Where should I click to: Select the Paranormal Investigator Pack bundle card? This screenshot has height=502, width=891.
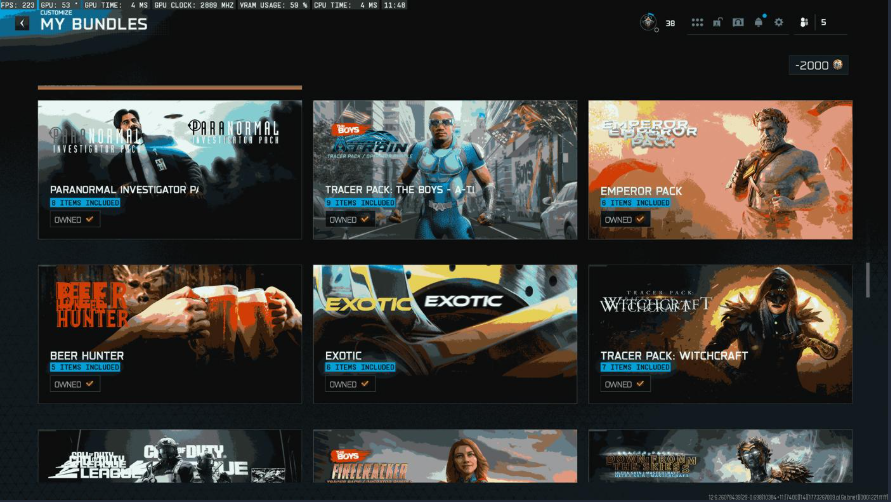170,169
